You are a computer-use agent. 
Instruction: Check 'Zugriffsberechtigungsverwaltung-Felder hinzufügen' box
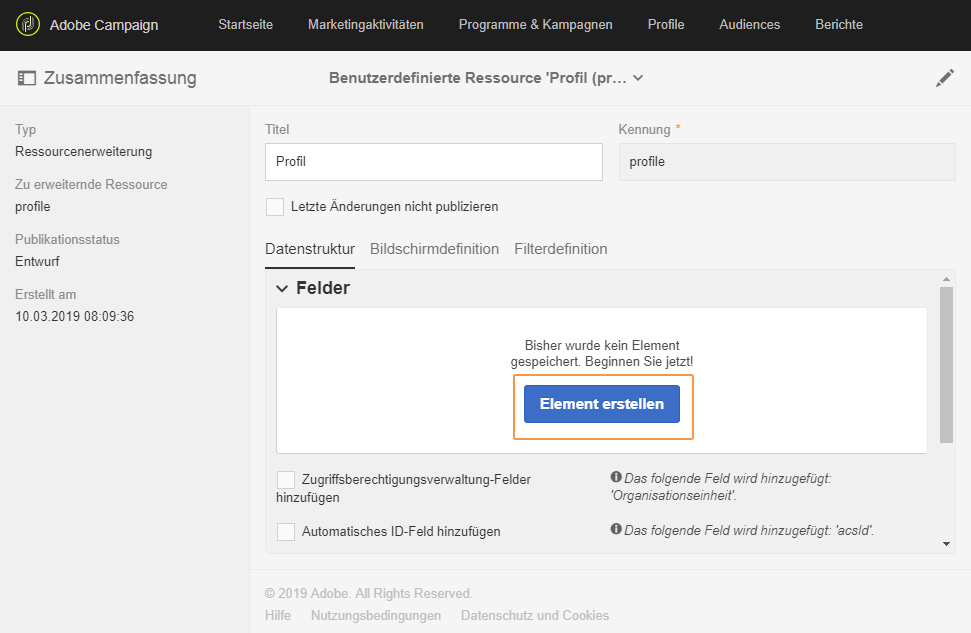286,479
